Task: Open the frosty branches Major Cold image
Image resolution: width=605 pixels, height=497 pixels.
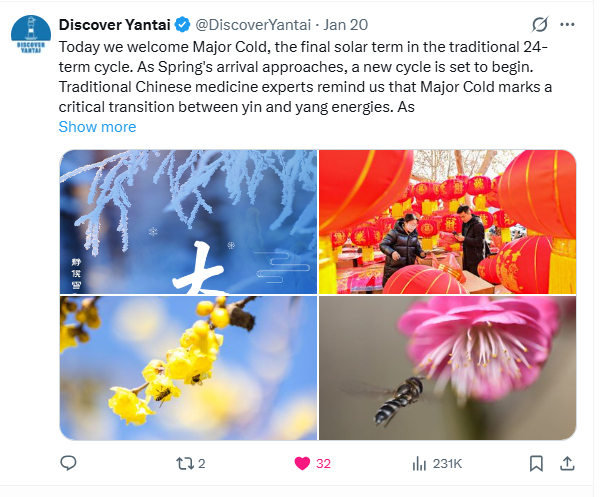Action: [x=188, y=222]
